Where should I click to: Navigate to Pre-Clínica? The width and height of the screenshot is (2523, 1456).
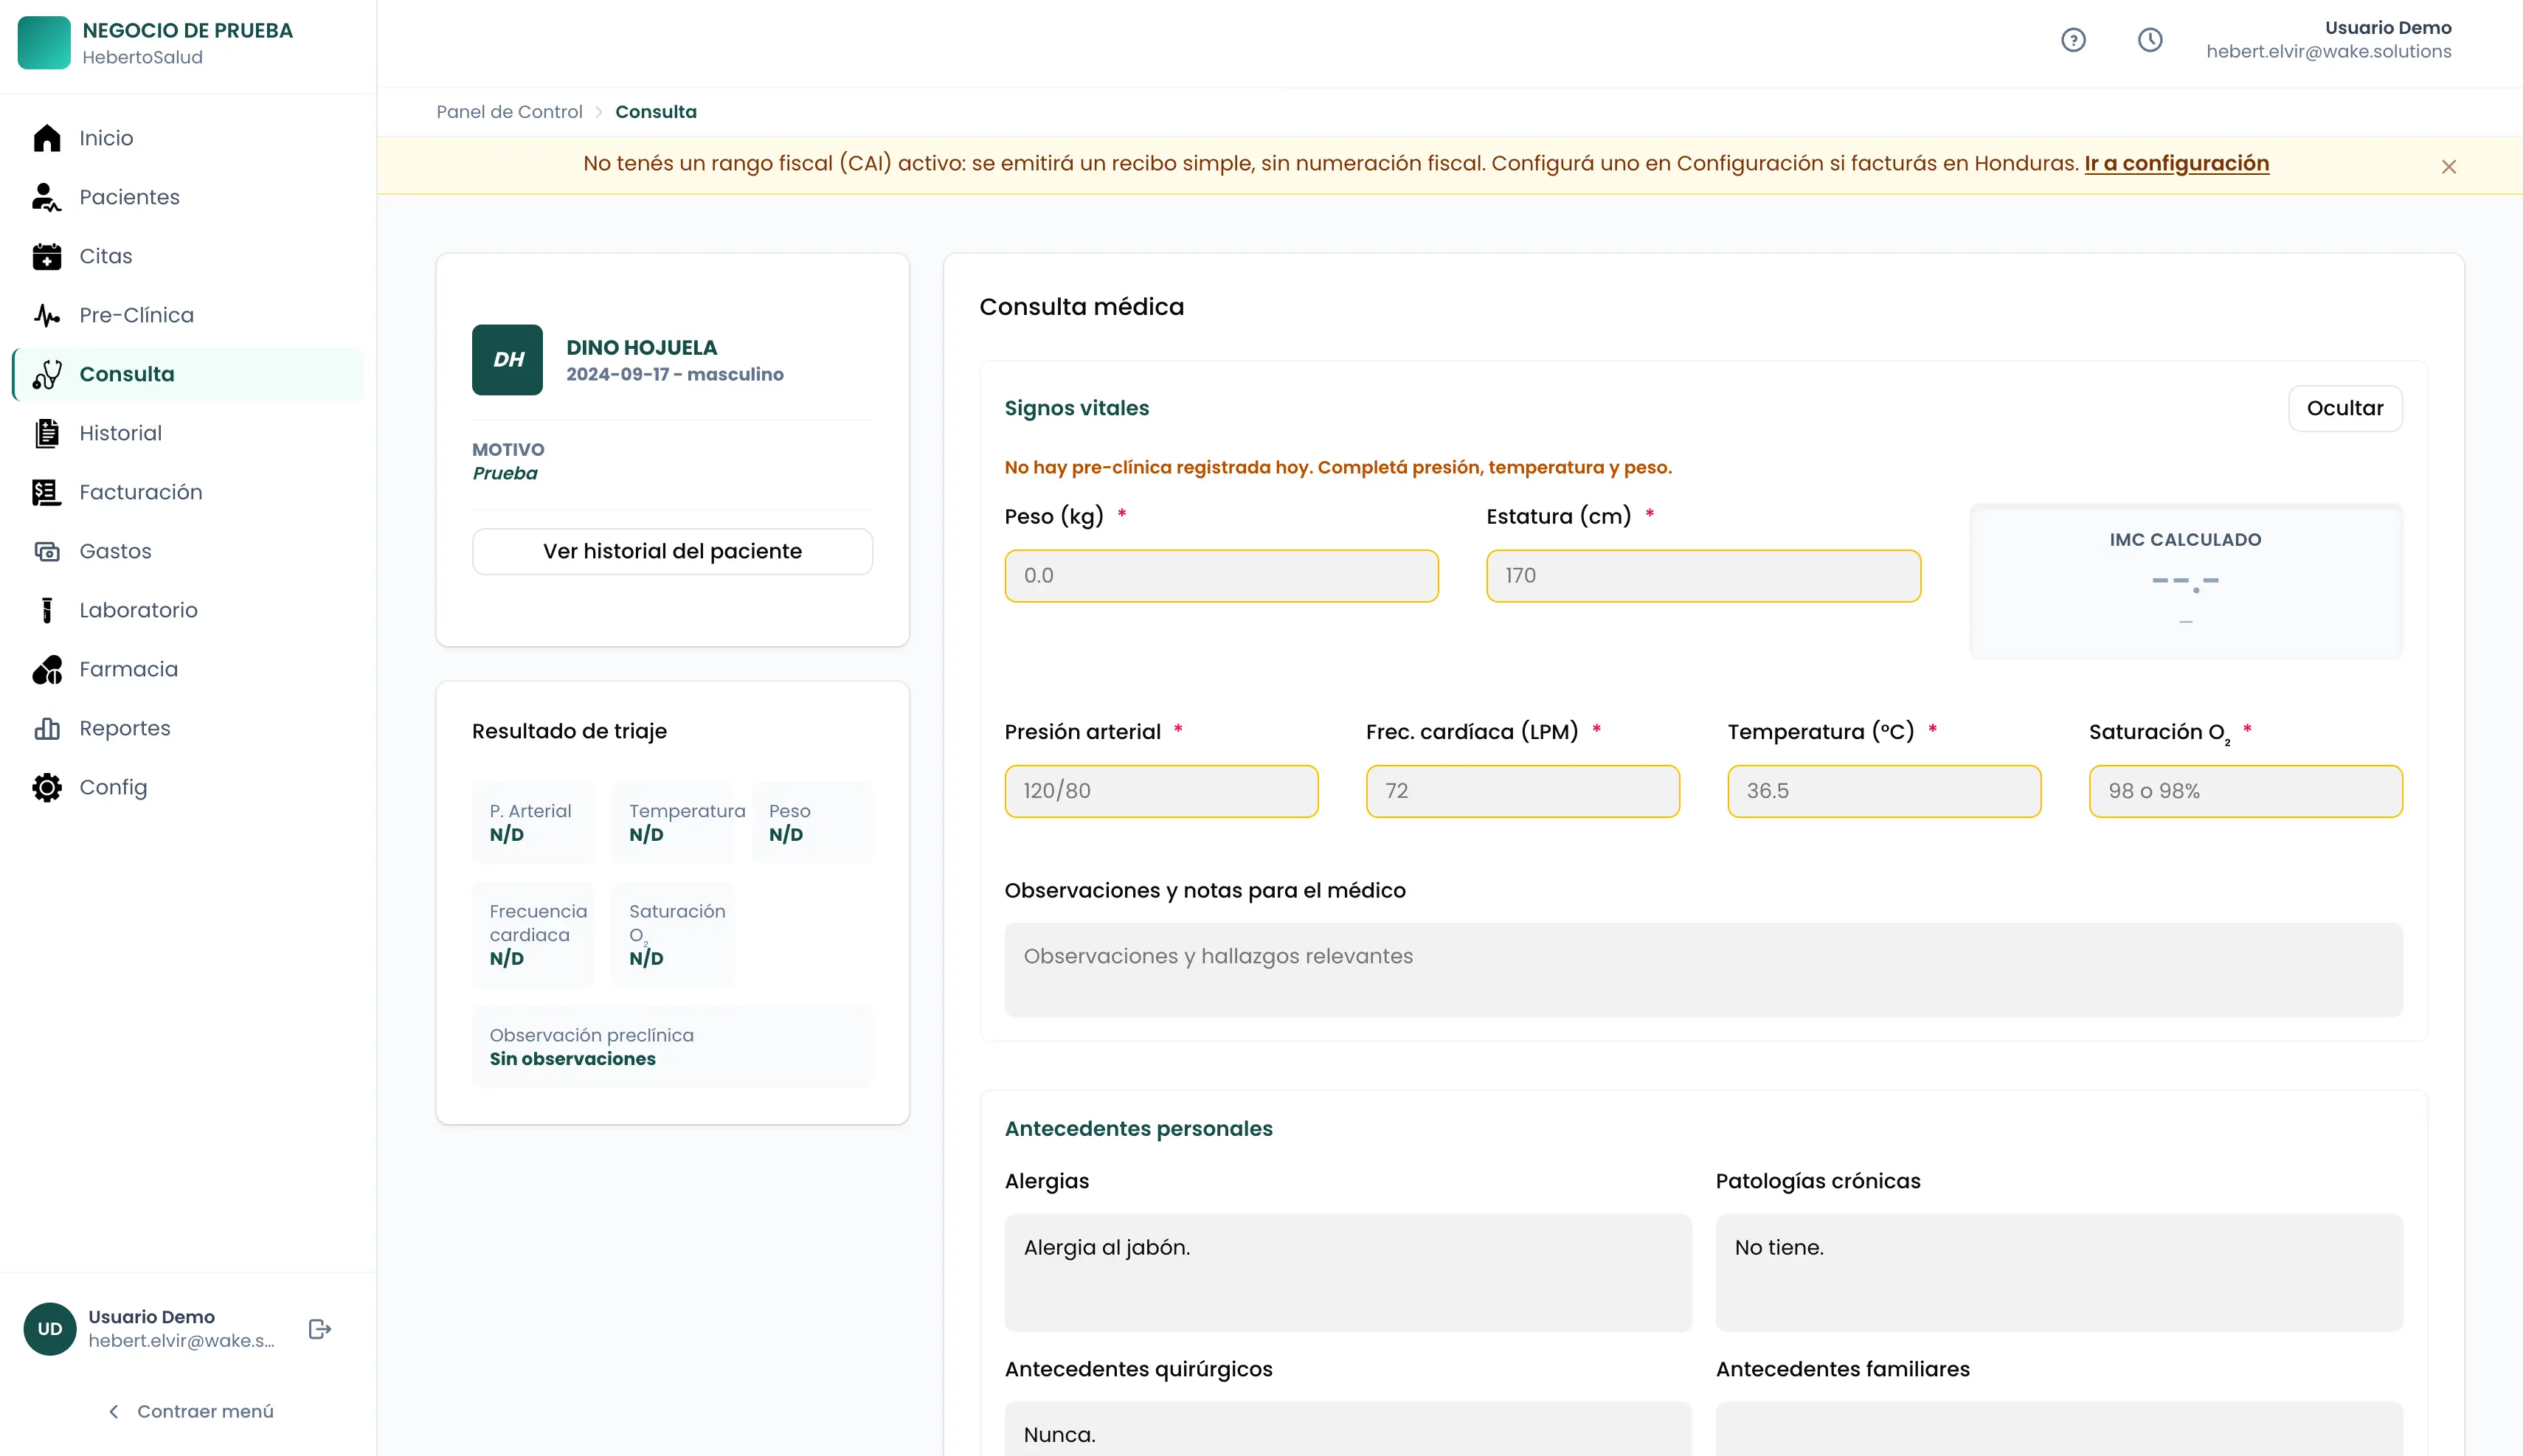tap(188, 315)
